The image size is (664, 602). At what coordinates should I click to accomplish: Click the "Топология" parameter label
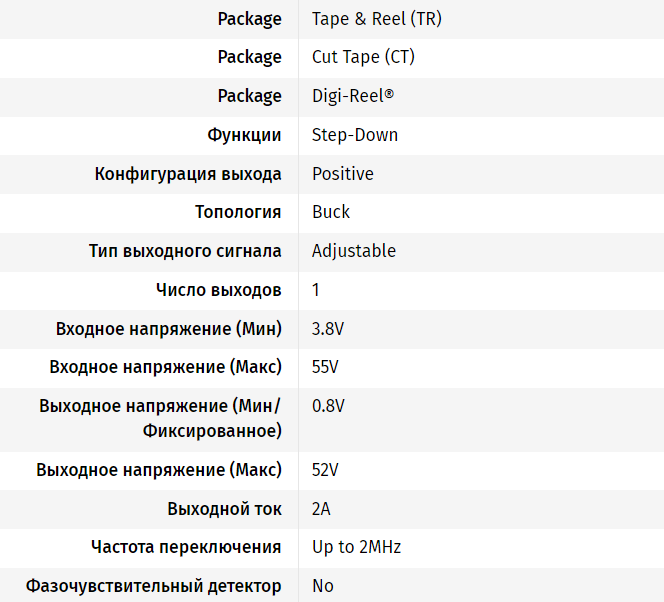click(x=238, y=212)
